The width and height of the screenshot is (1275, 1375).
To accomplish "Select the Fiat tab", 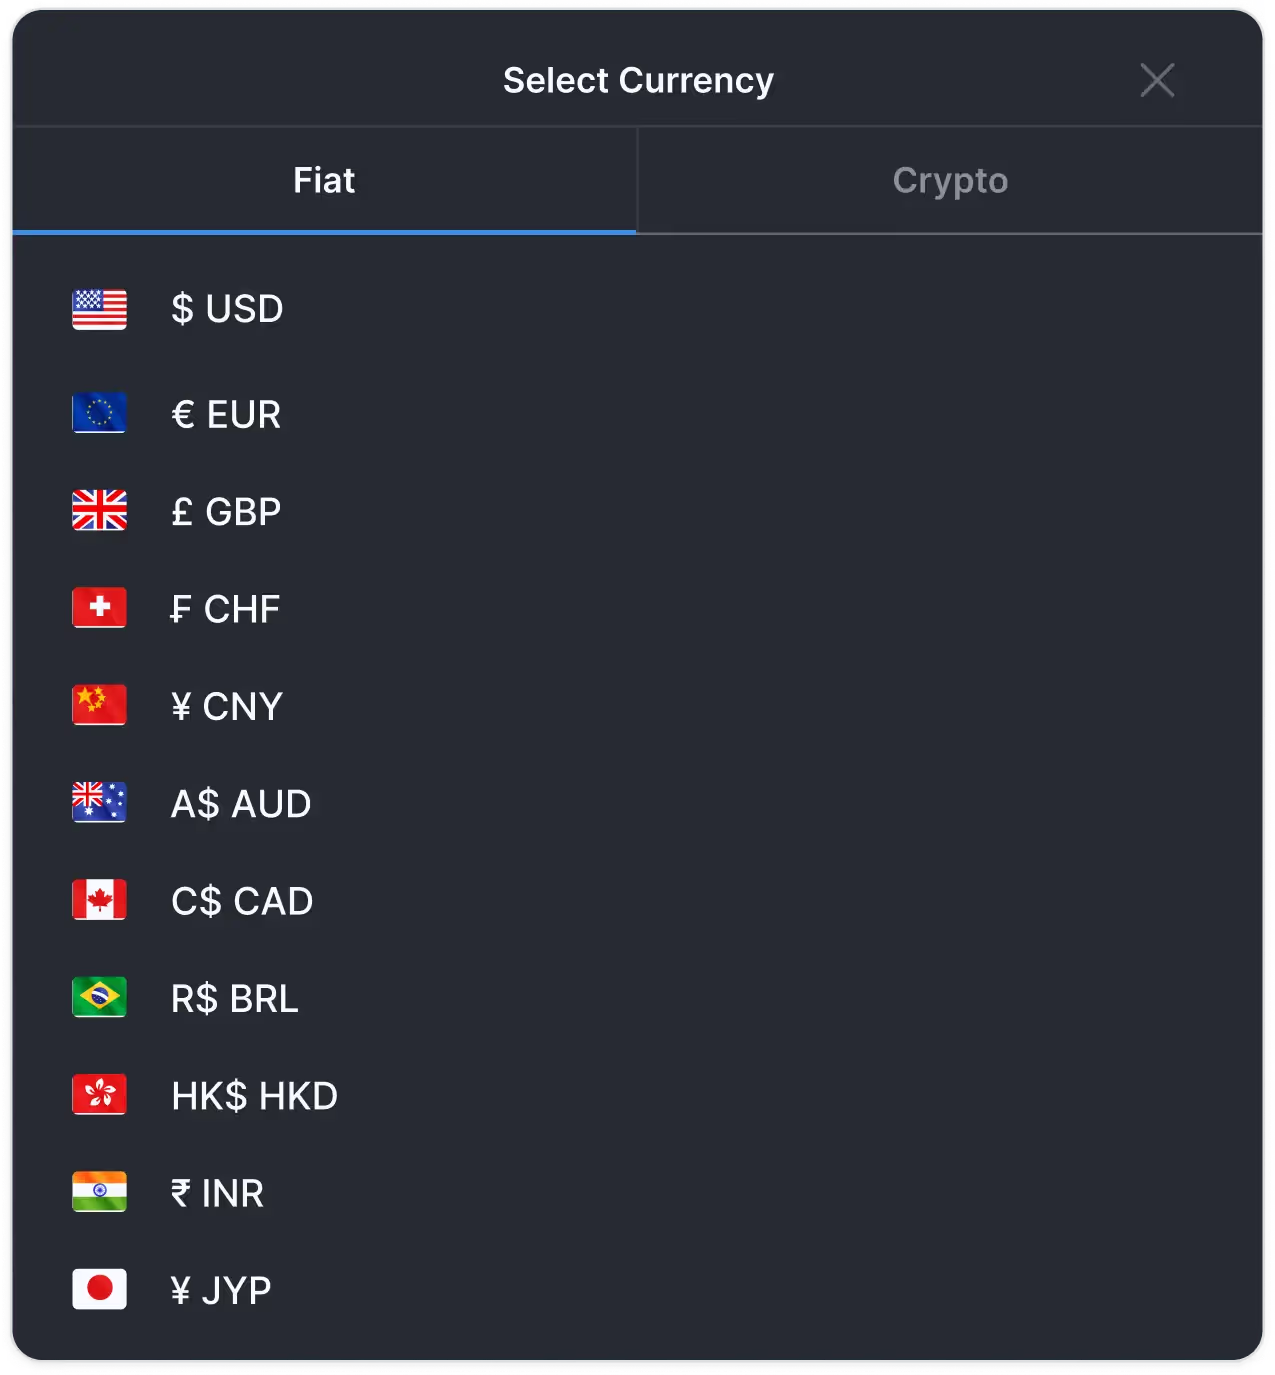I will [324, 181].
